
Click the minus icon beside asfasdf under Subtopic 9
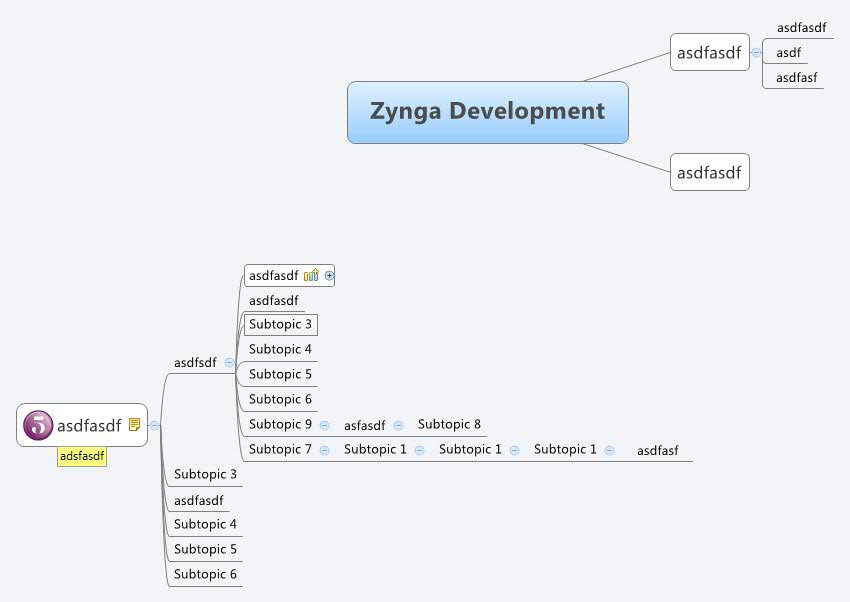coord(400,424)
